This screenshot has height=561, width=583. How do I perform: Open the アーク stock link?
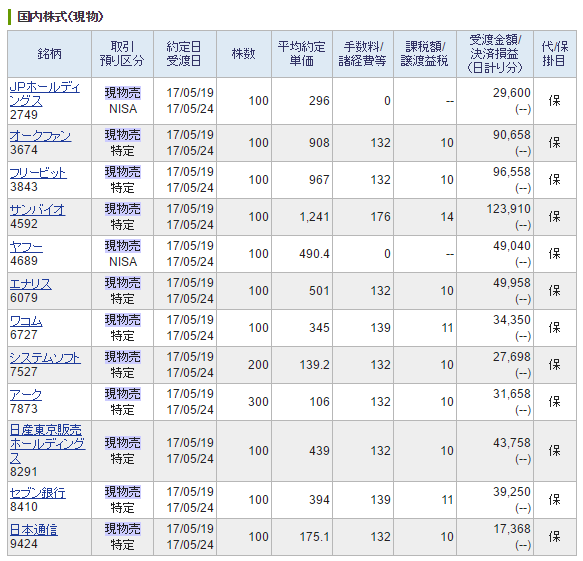[x=26, y=395]
